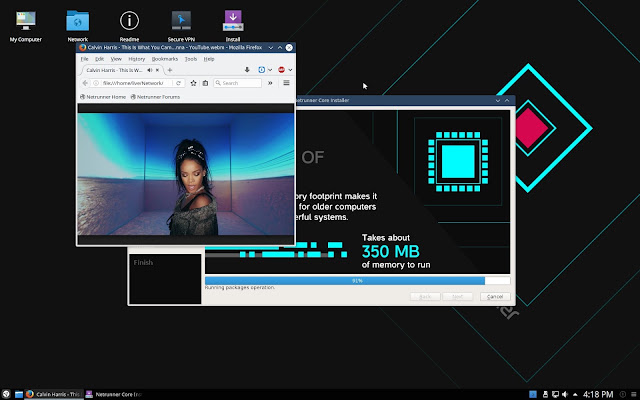Switch to Calvin Harris Firefox taskbar entry
The width and height of the screenshot is (640, 400).
53,394
